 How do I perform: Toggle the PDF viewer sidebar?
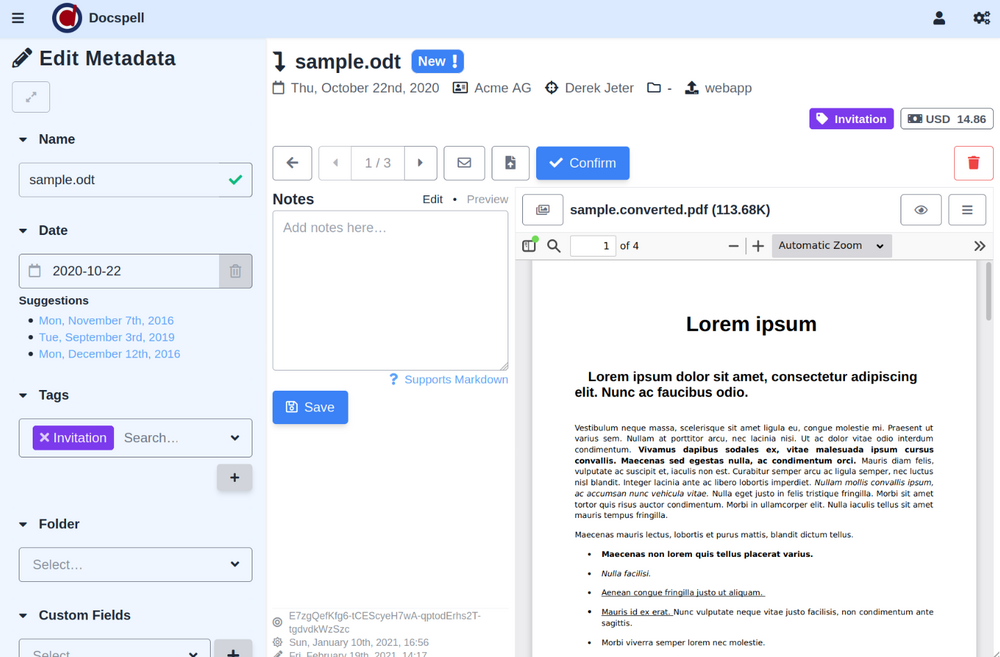click(x=529, y=246)
